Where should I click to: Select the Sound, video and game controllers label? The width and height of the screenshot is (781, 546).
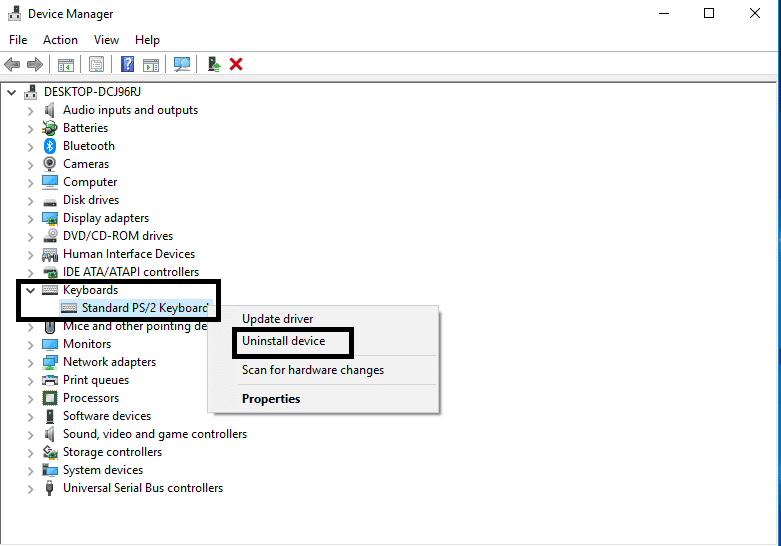(155, 434)
